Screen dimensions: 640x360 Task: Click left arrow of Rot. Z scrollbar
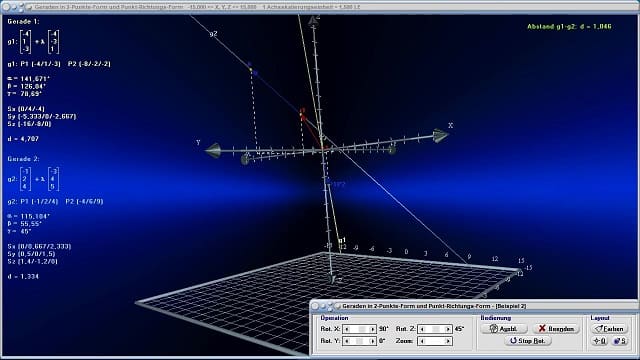coord(422,329)
